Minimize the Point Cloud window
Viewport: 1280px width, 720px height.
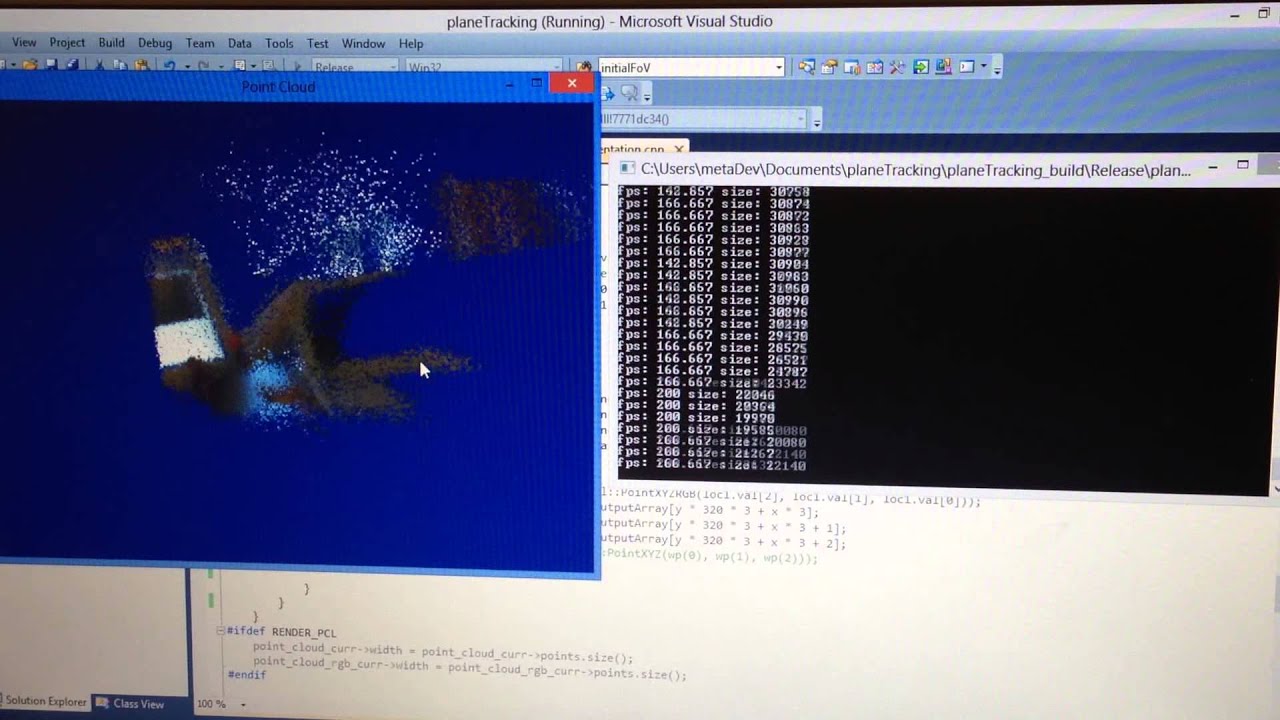click(510, 84)
